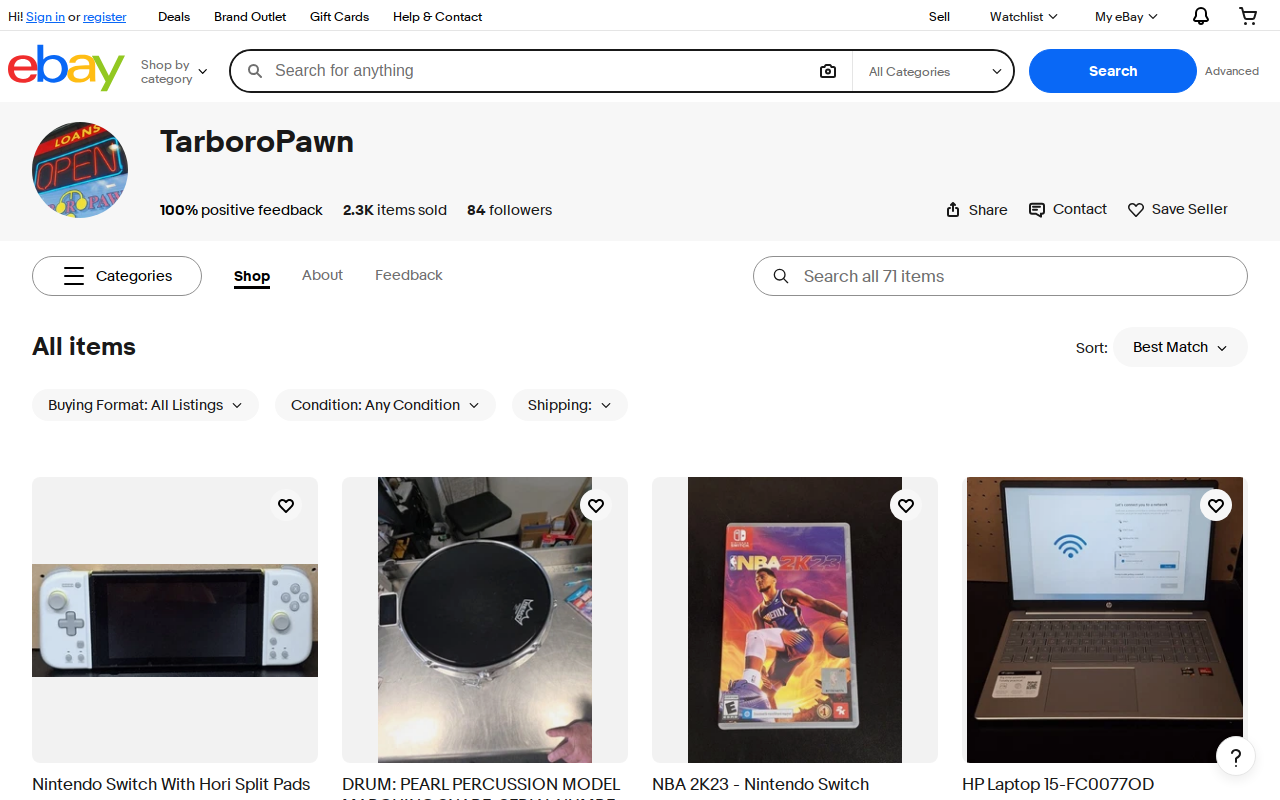
Task: Search by image using the camera icon
Action: click(828, 71)
